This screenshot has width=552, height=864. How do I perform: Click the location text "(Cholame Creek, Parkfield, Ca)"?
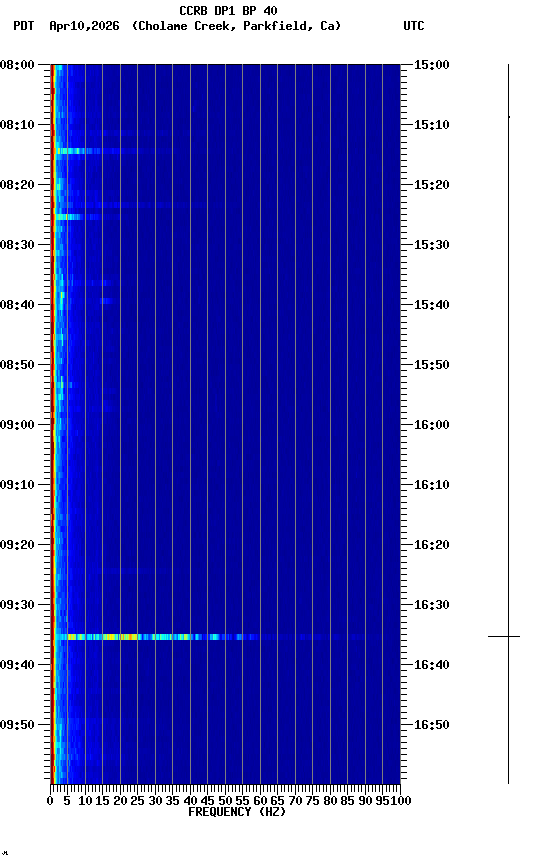236,26
